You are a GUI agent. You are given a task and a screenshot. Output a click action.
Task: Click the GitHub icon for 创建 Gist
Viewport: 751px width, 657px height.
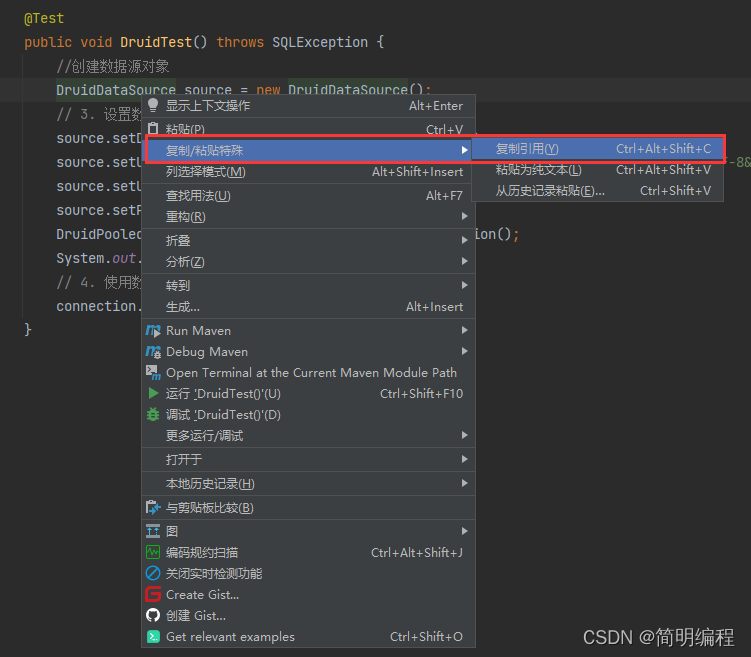pos(153,615)
